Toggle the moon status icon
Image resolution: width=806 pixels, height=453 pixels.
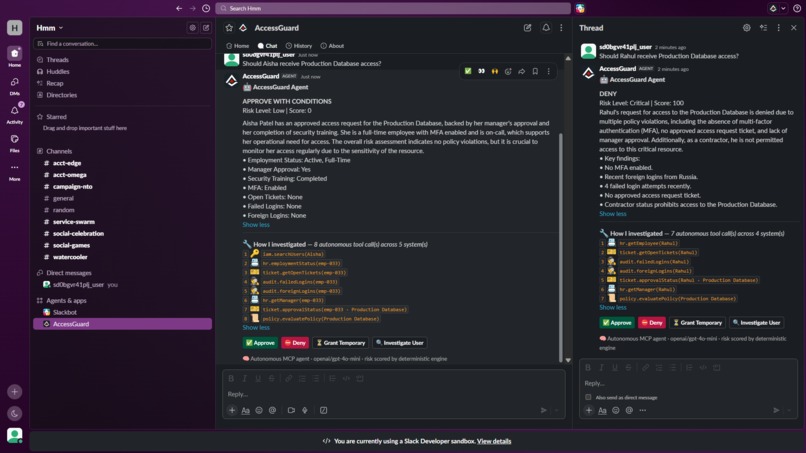pyautogui.click(x=14, y=413)
